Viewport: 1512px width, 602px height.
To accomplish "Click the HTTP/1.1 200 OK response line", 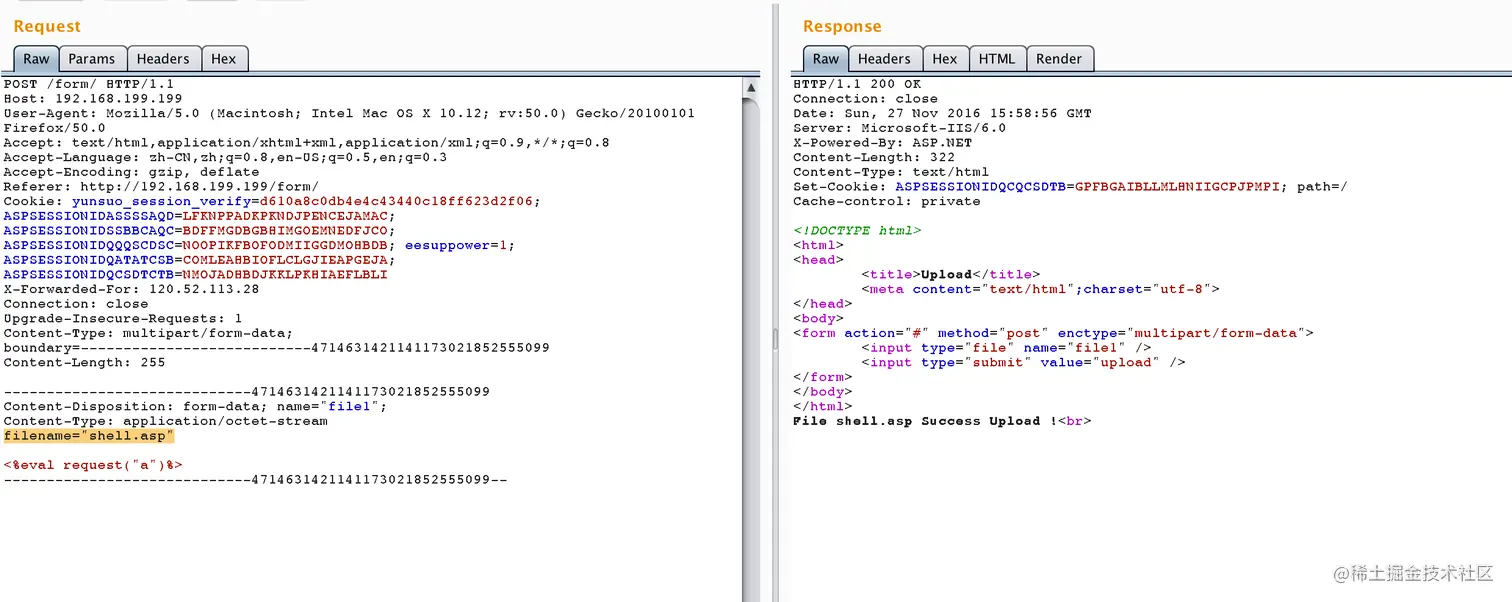I will pos(857,84).
